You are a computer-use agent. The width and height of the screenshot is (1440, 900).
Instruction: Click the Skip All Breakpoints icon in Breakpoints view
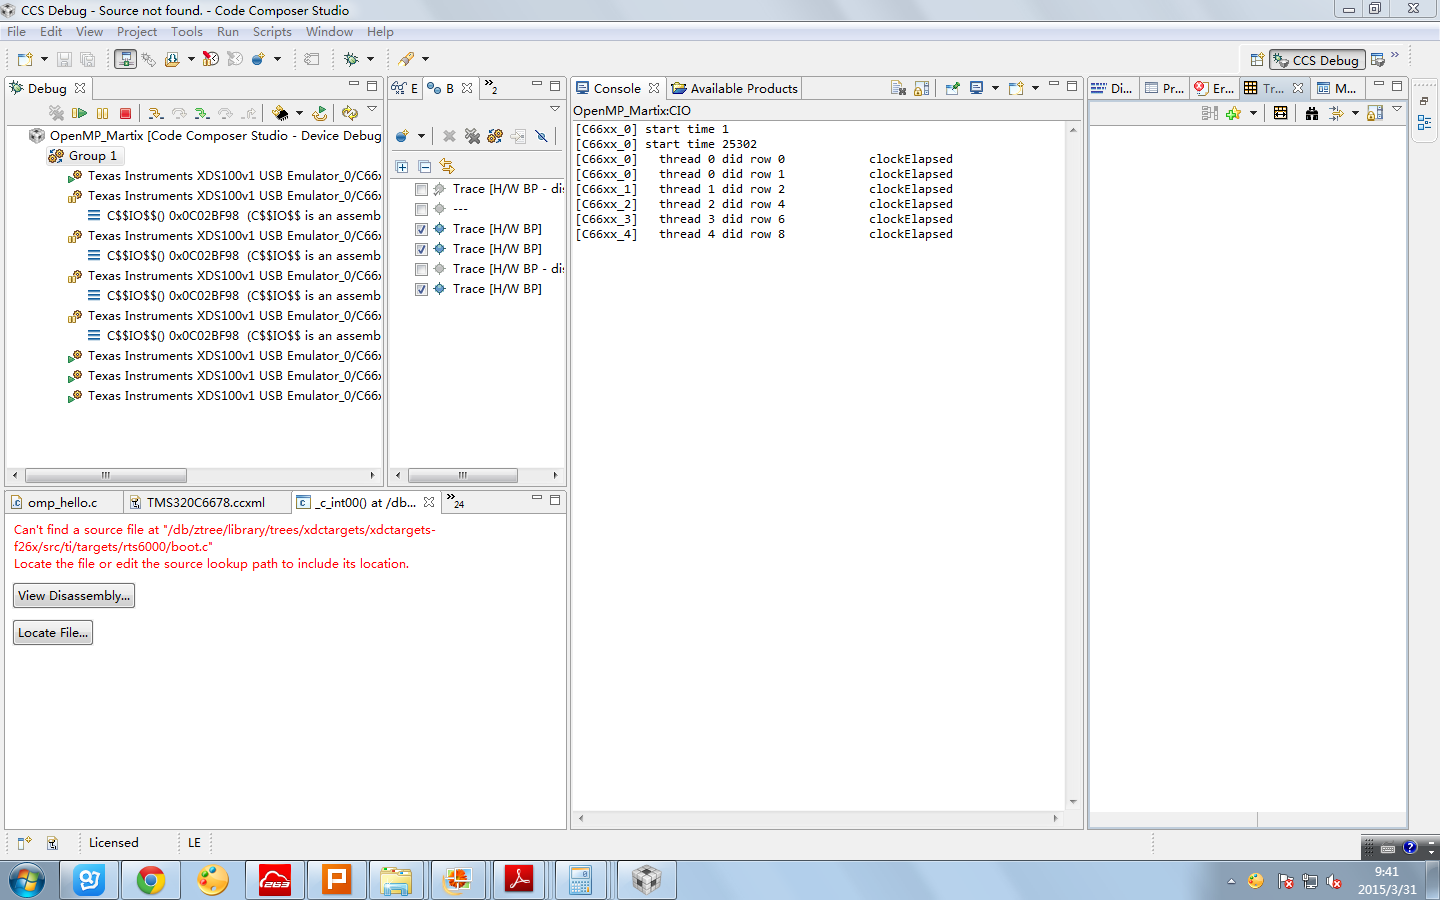(541, 136)
